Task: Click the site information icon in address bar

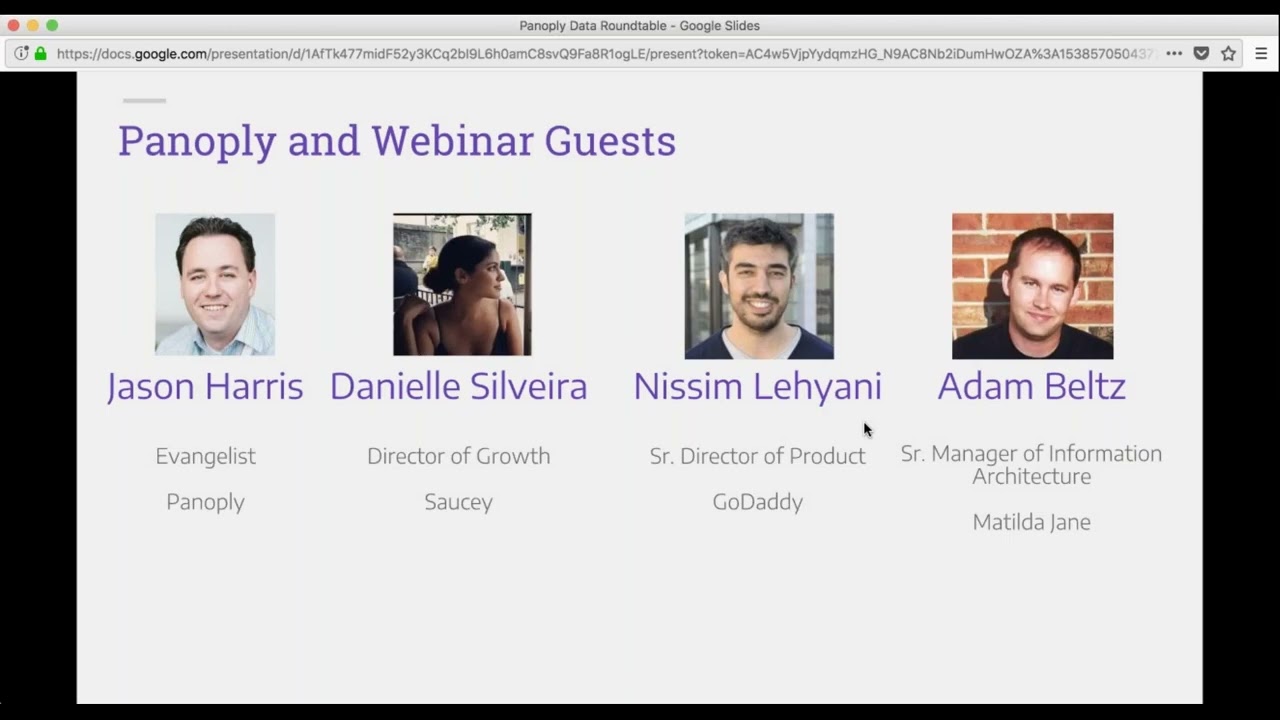Action: tap(21, 54)
